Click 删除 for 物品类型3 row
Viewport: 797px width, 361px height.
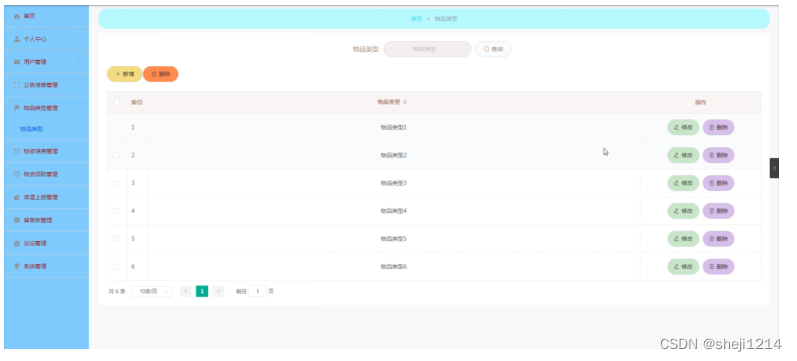click(x=719, y=183)
